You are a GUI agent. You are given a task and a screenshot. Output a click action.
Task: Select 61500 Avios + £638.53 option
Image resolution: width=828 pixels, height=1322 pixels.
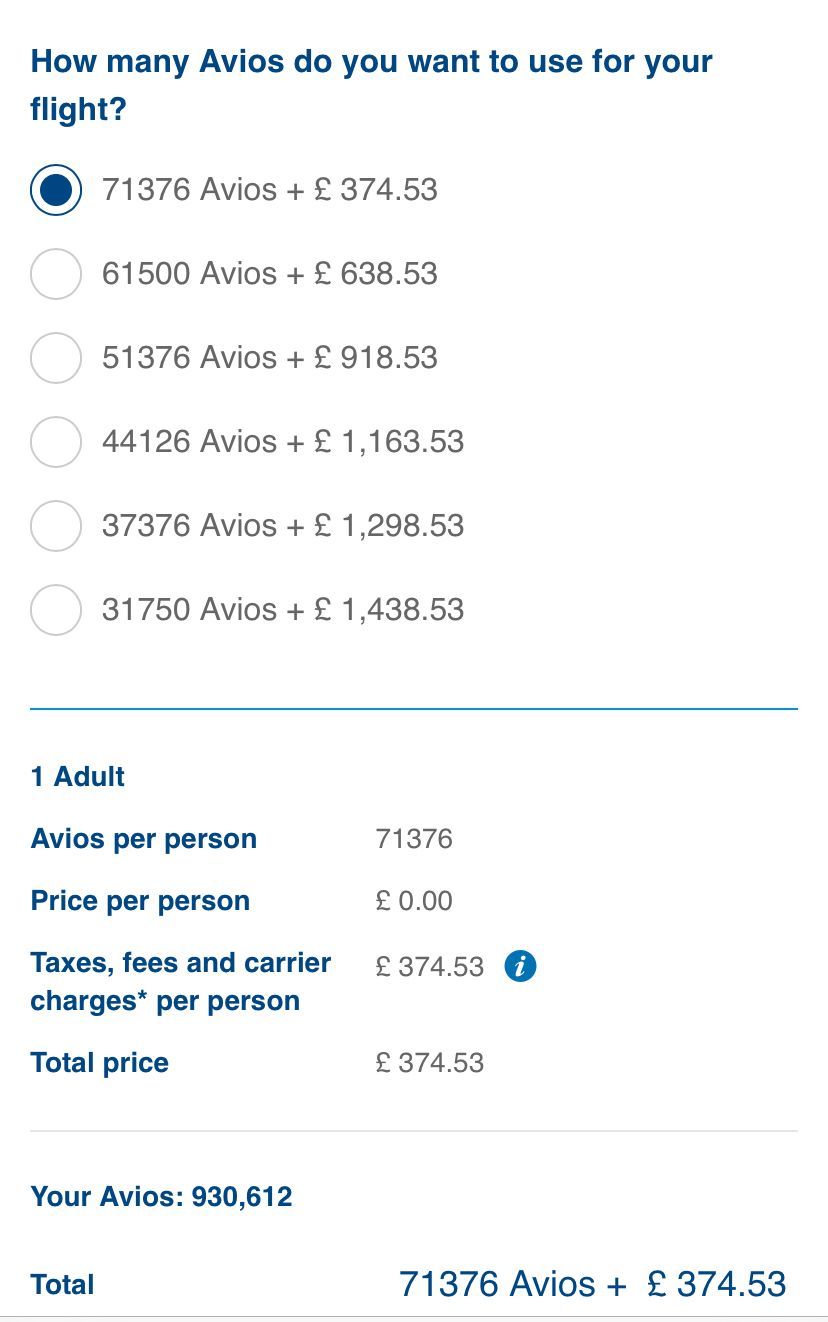click(x=56, y=274)
